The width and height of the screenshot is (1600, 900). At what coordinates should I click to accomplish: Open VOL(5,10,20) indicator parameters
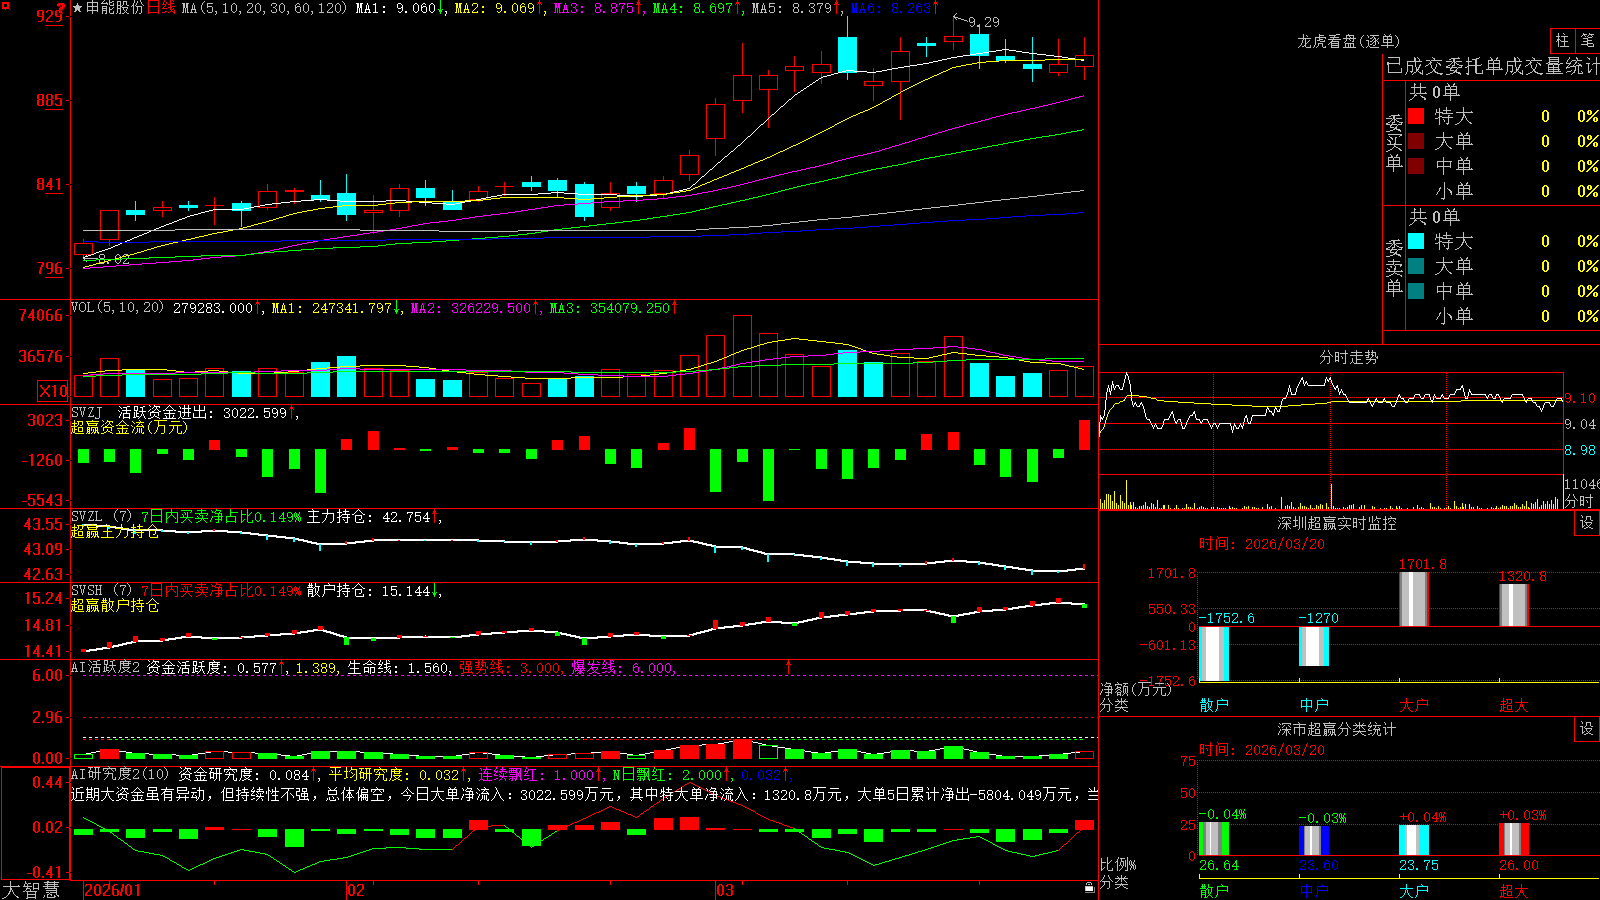tap(117, 308)
